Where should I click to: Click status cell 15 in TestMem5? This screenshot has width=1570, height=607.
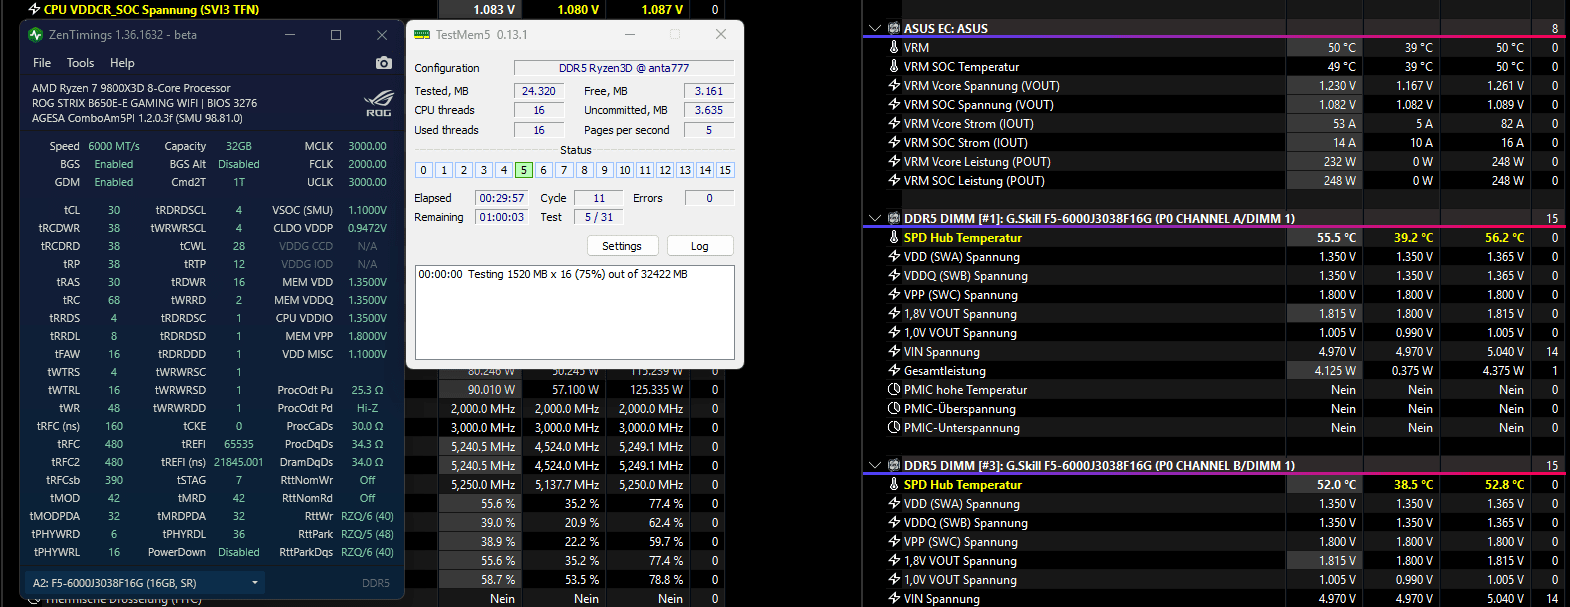725,170
